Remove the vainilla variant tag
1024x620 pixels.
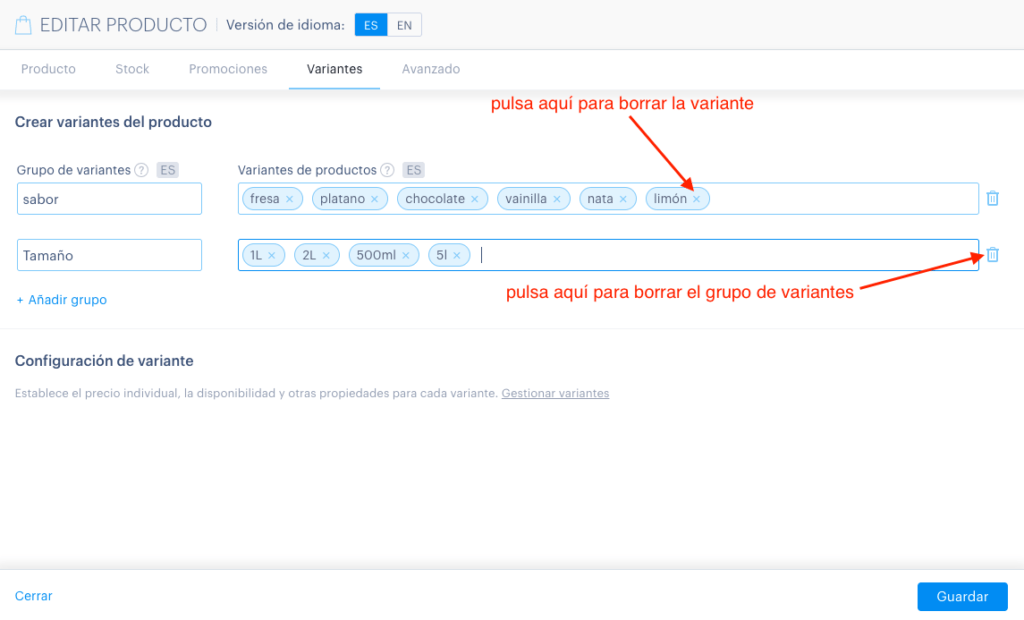coord(557,199)
